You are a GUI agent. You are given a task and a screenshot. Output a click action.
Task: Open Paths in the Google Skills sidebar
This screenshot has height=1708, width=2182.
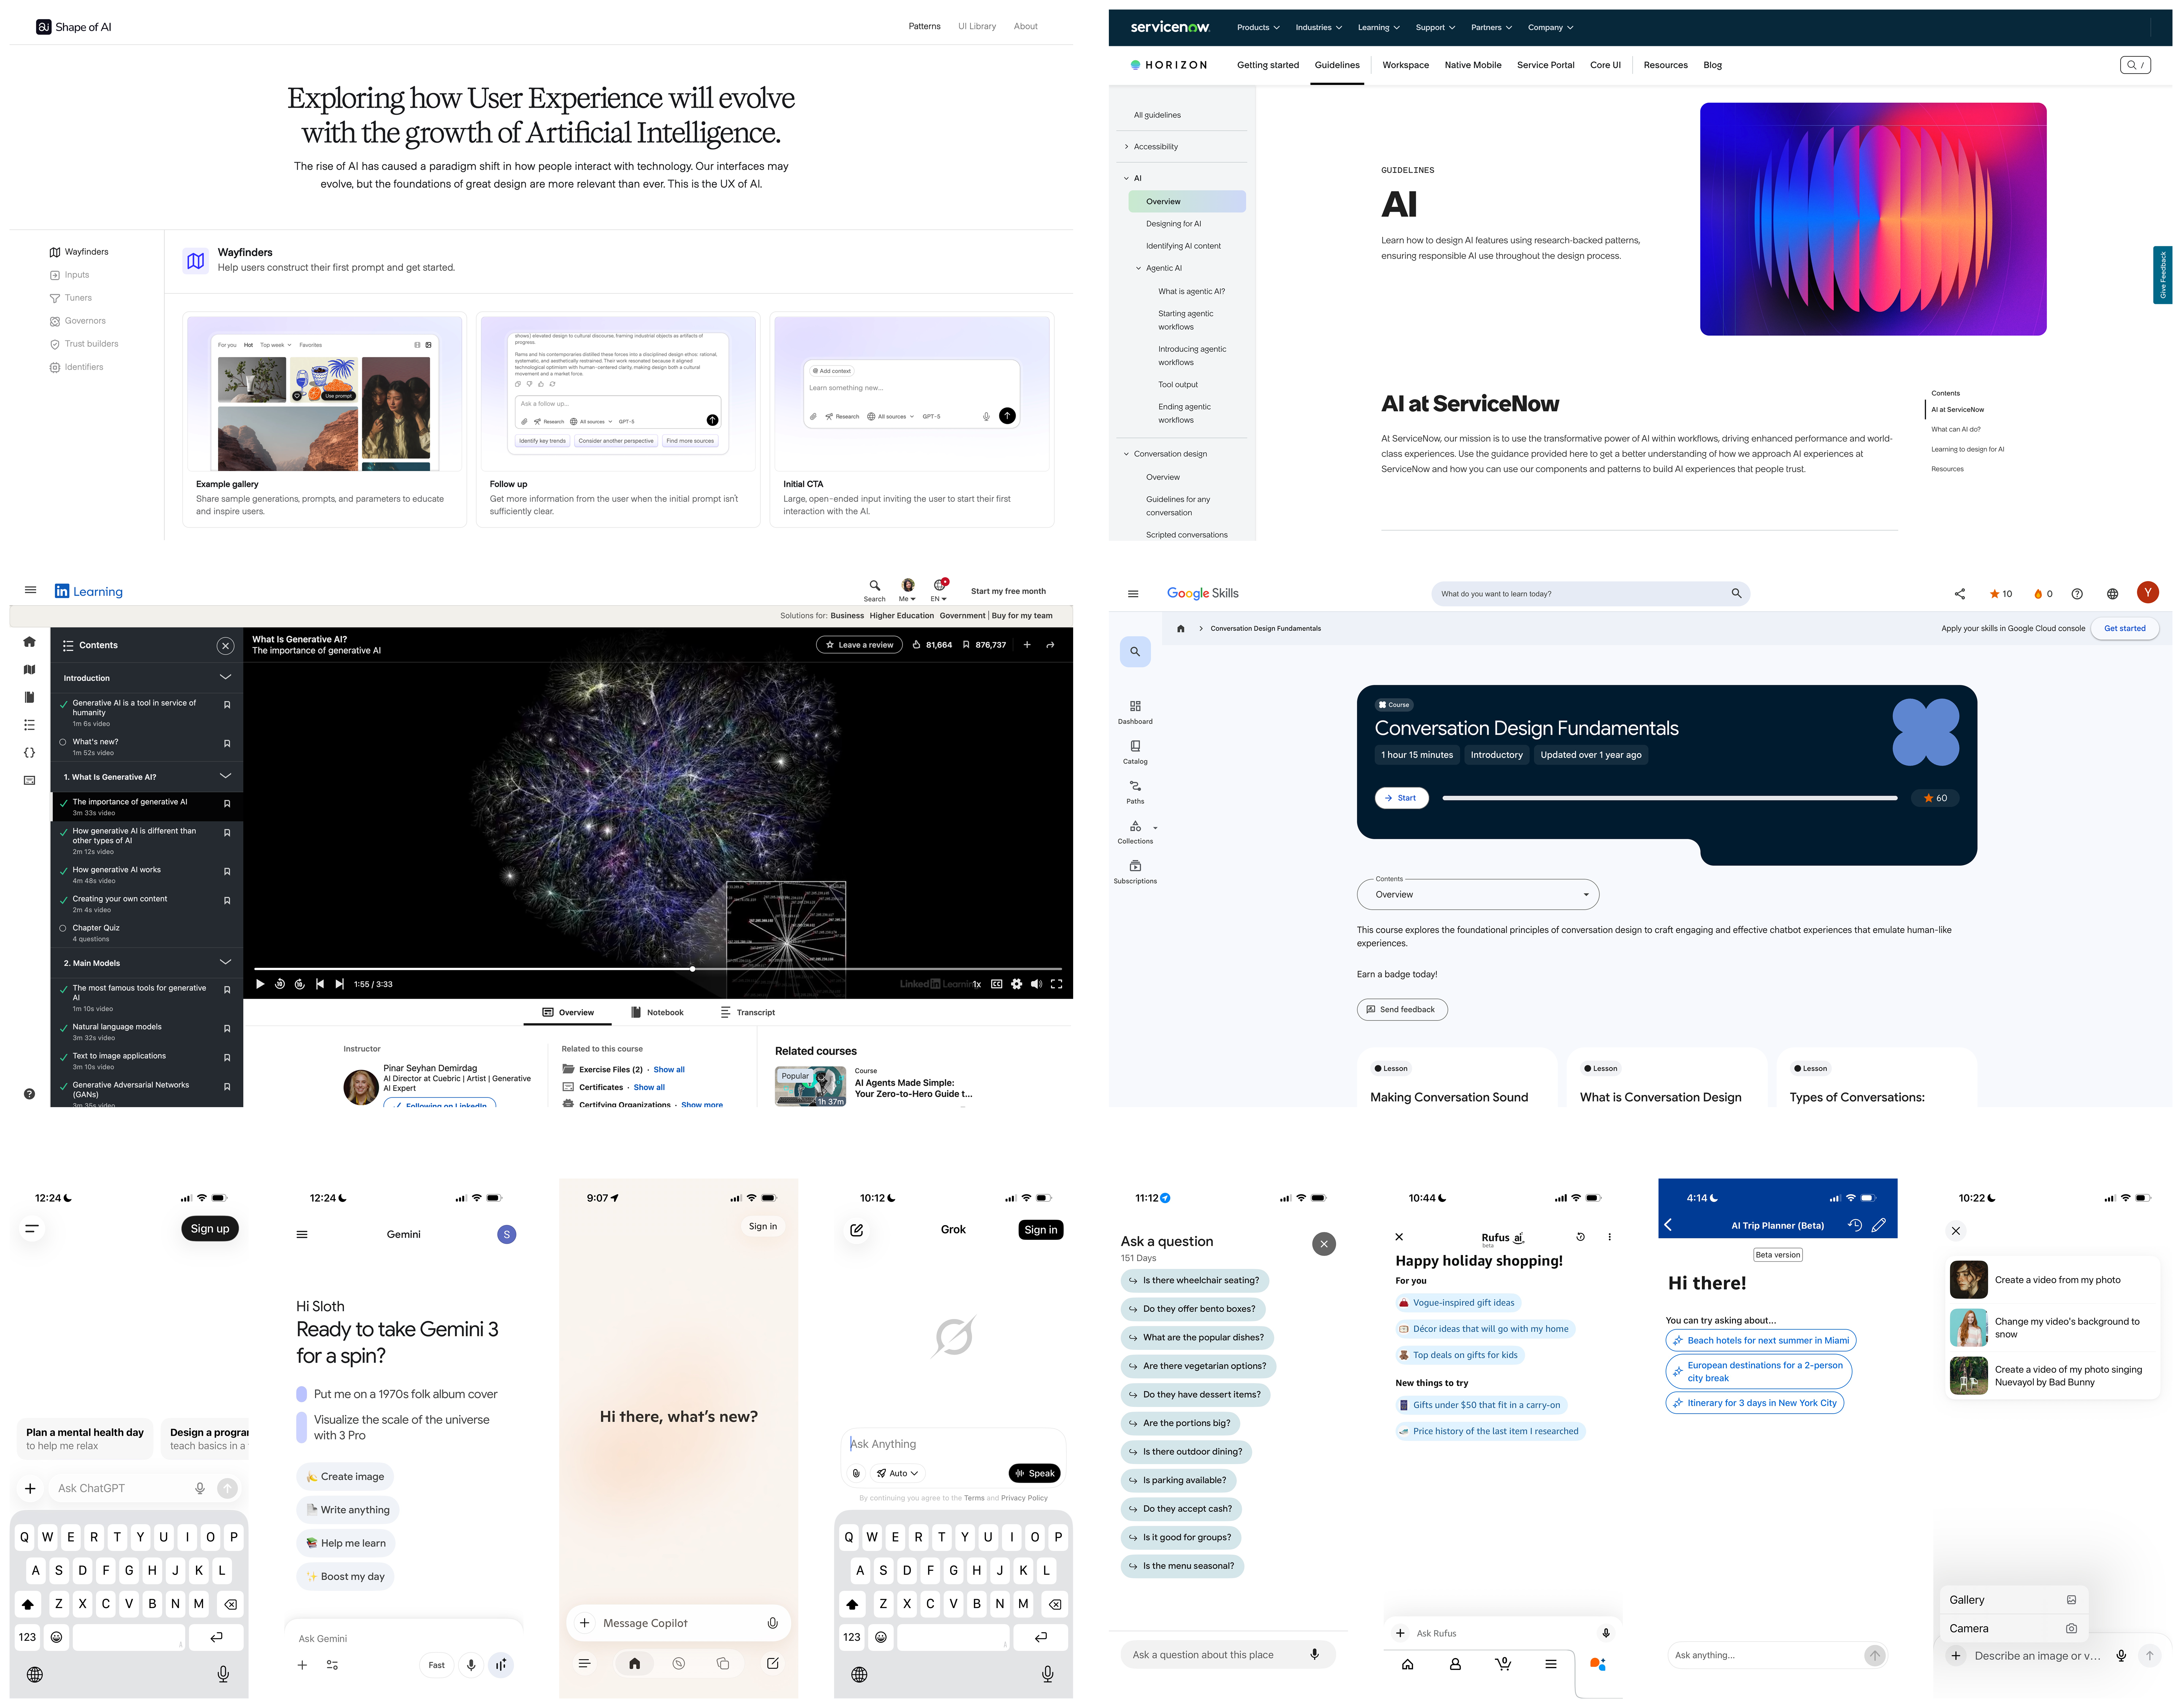[1135, 791]
